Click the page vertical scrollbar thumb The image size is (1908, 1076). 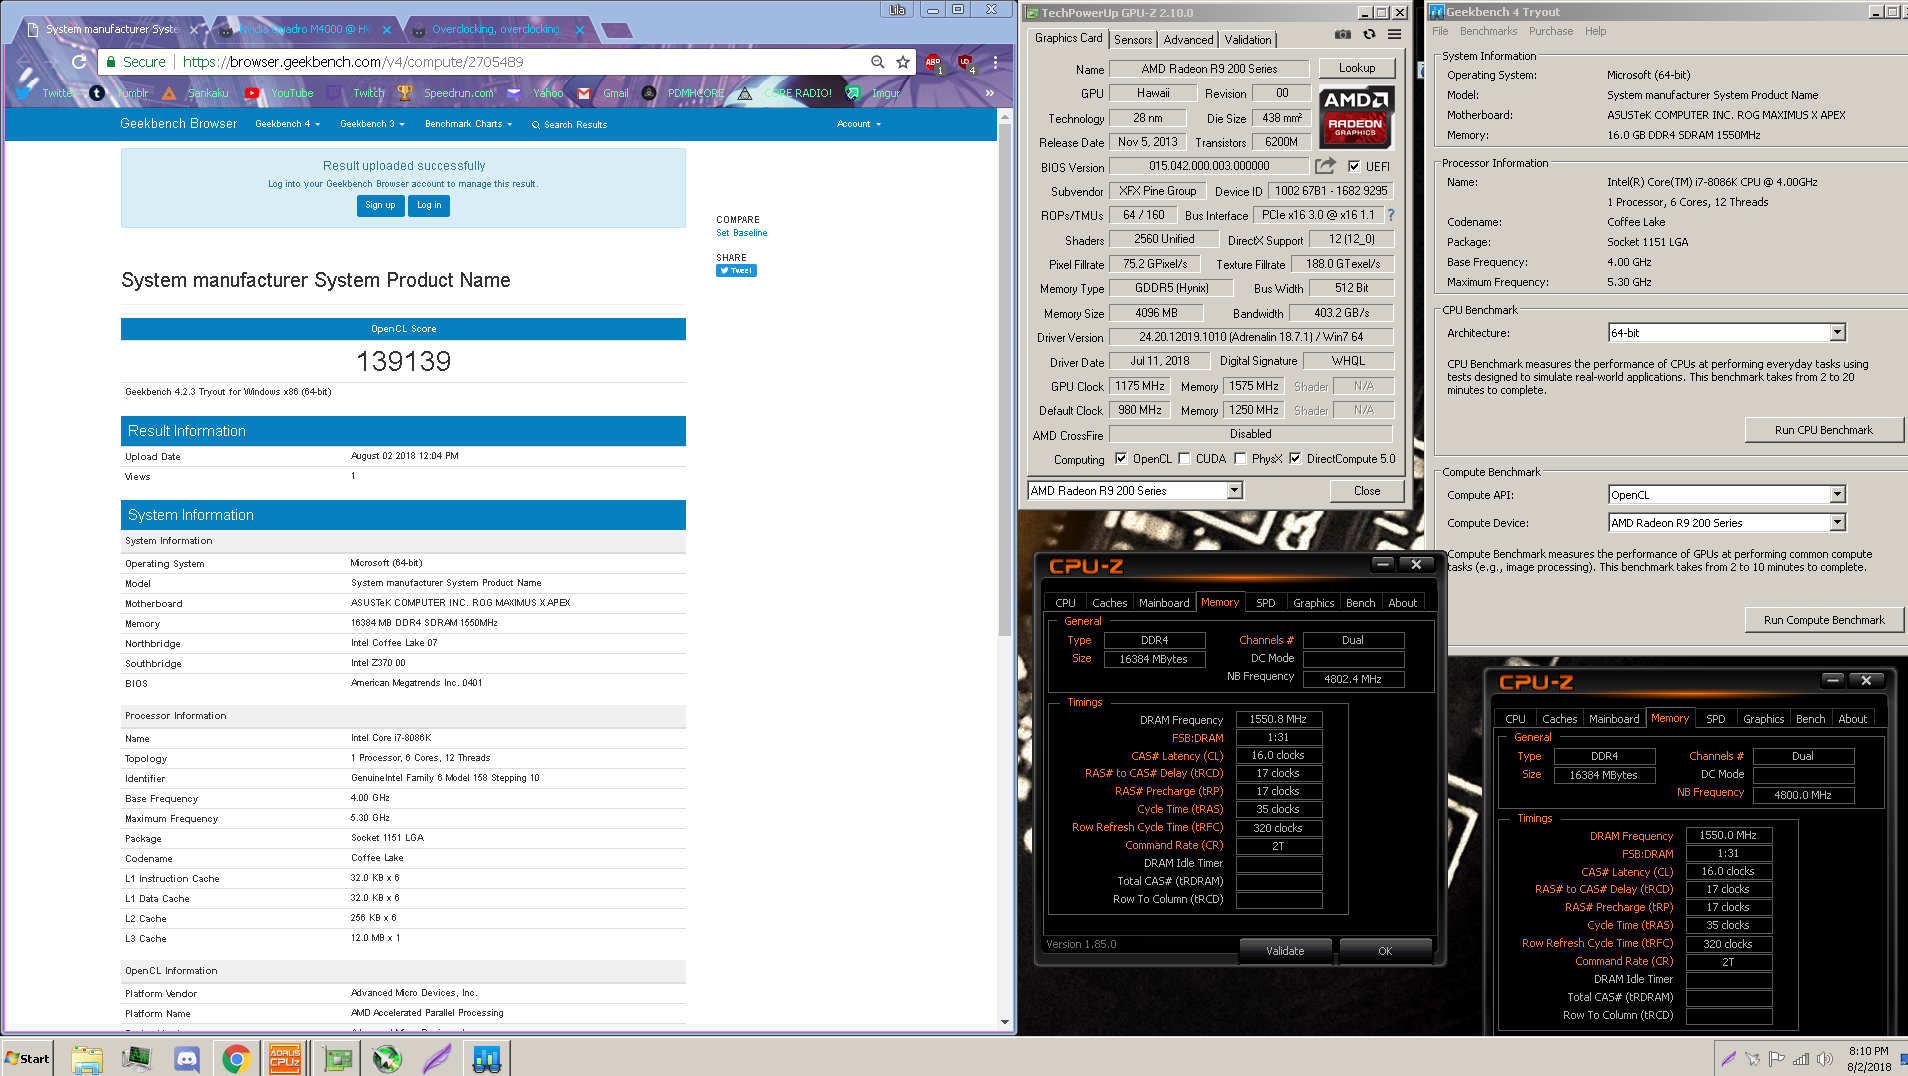click(x=1005, y=380)
